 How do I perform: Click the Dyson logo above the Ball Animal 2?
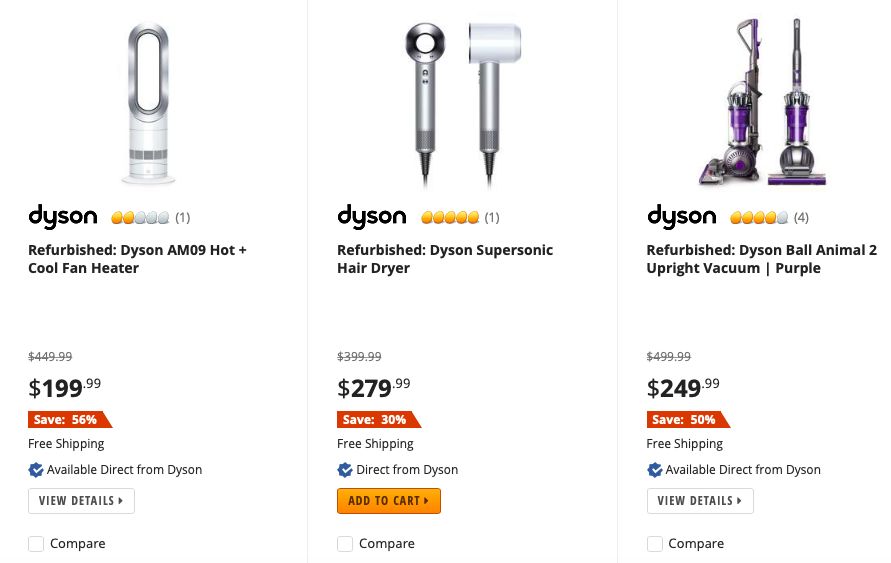tap(682, 217)
